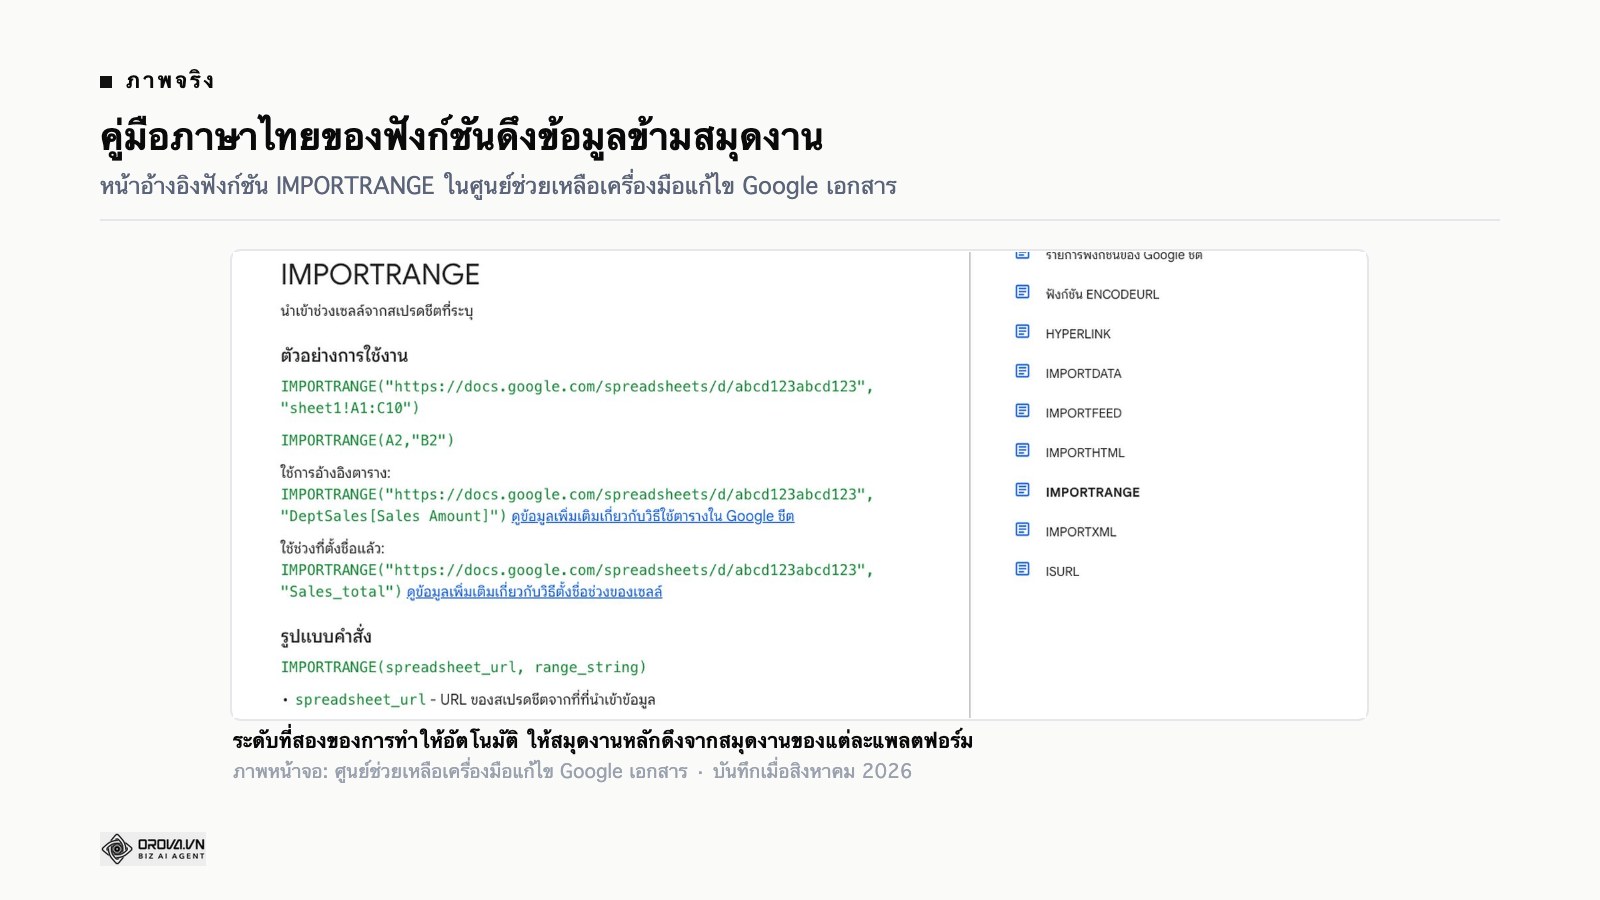This screenshot has height=900, width=1600.
Task: Click the "DeptSales[Sales Amount]") code text
Action: tap(393, 516)
